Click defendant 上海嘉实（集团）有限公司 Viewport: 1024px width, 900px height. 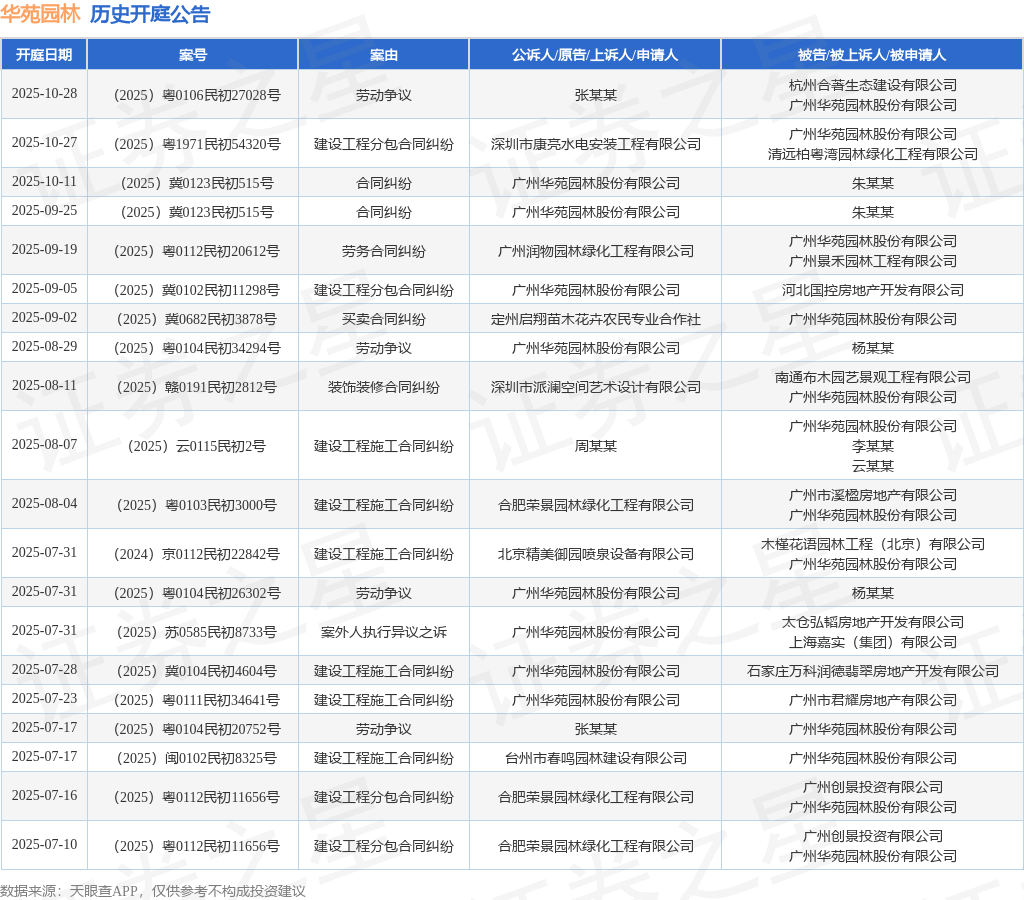pos(872,643)
